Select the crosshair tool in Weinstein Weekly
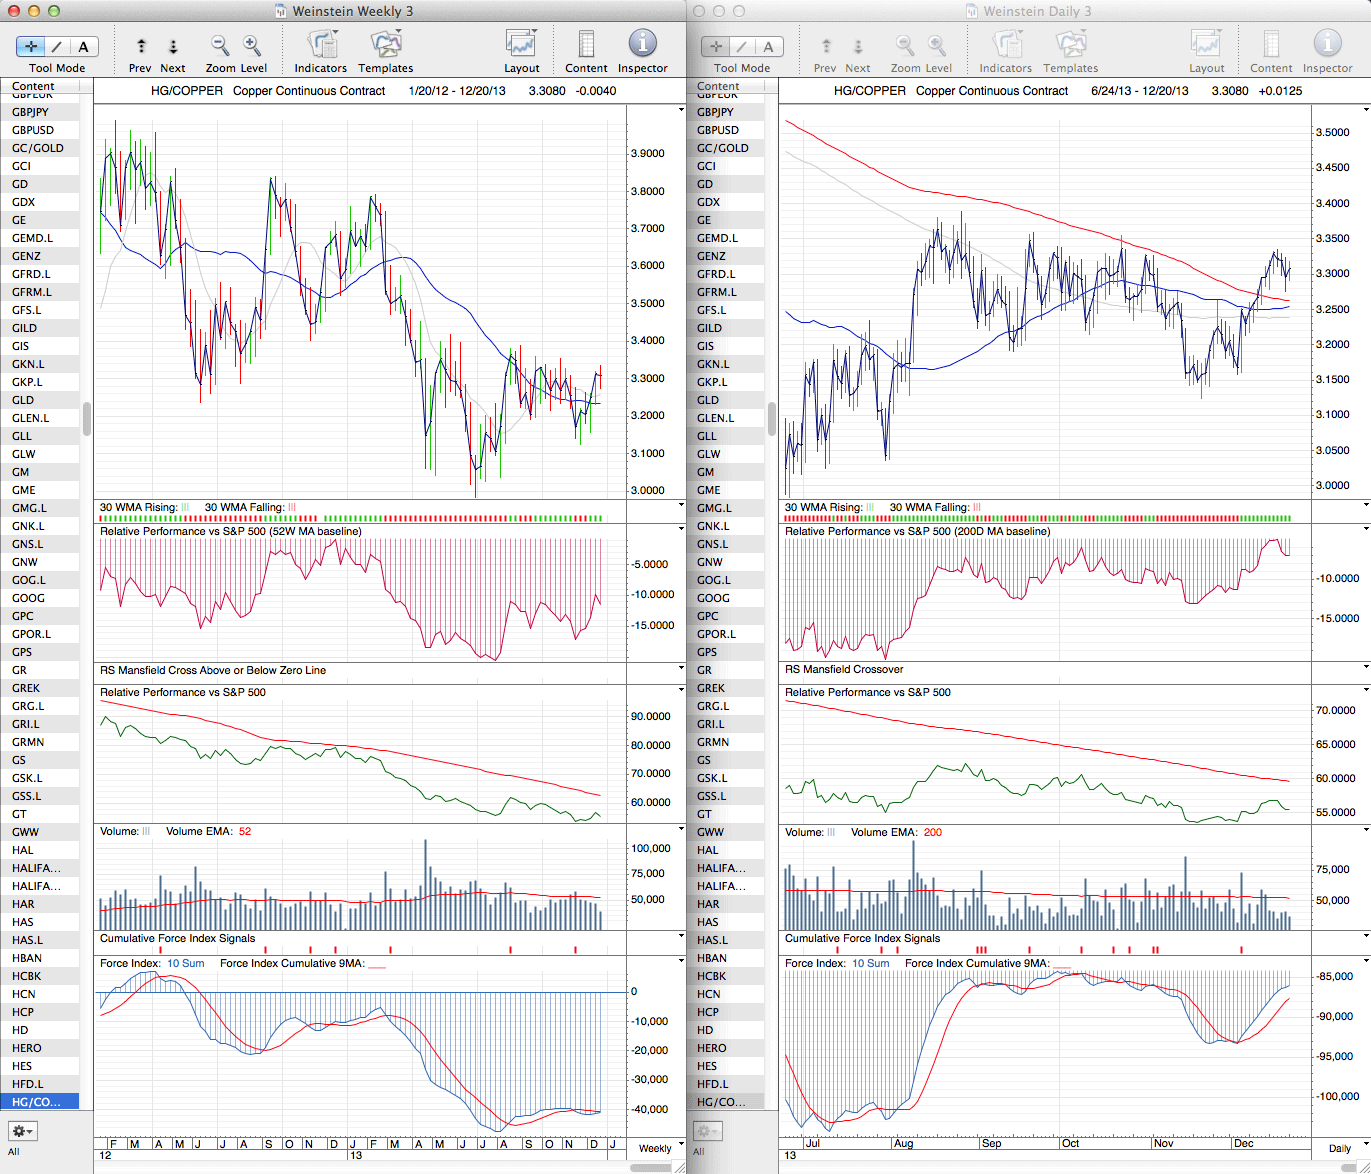 (31, 46)
